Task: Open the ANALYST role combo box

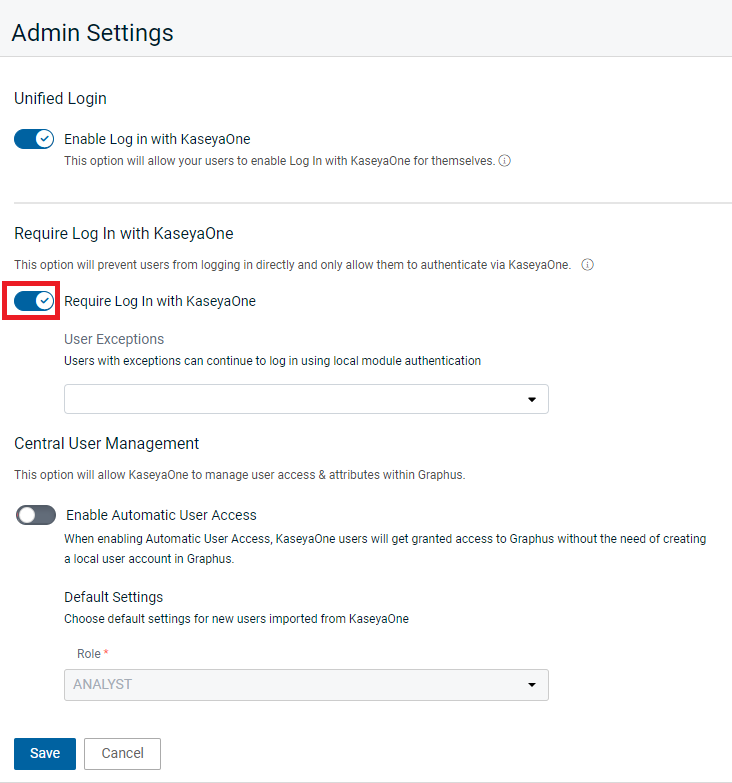Action: pyautogui.click(x=306, y=685)
